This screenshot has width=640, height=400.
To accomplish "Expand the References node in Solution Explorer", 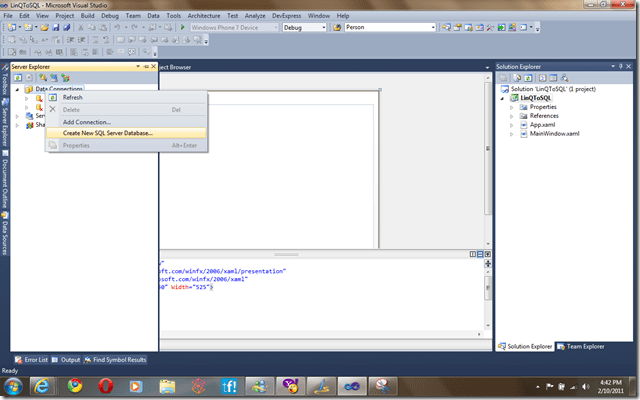I will pyautogui.click(x=512, y=115).
